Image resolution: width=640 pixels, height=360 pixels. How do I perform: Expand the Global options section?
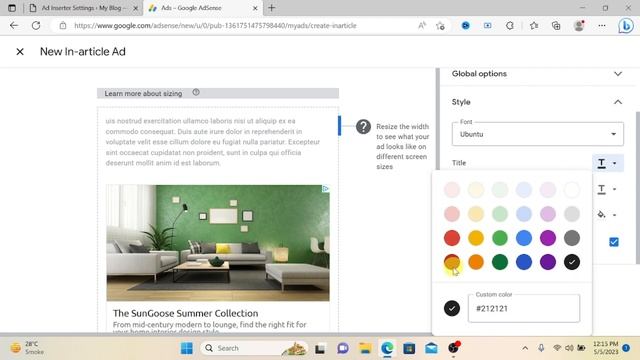tap(537, 74)
